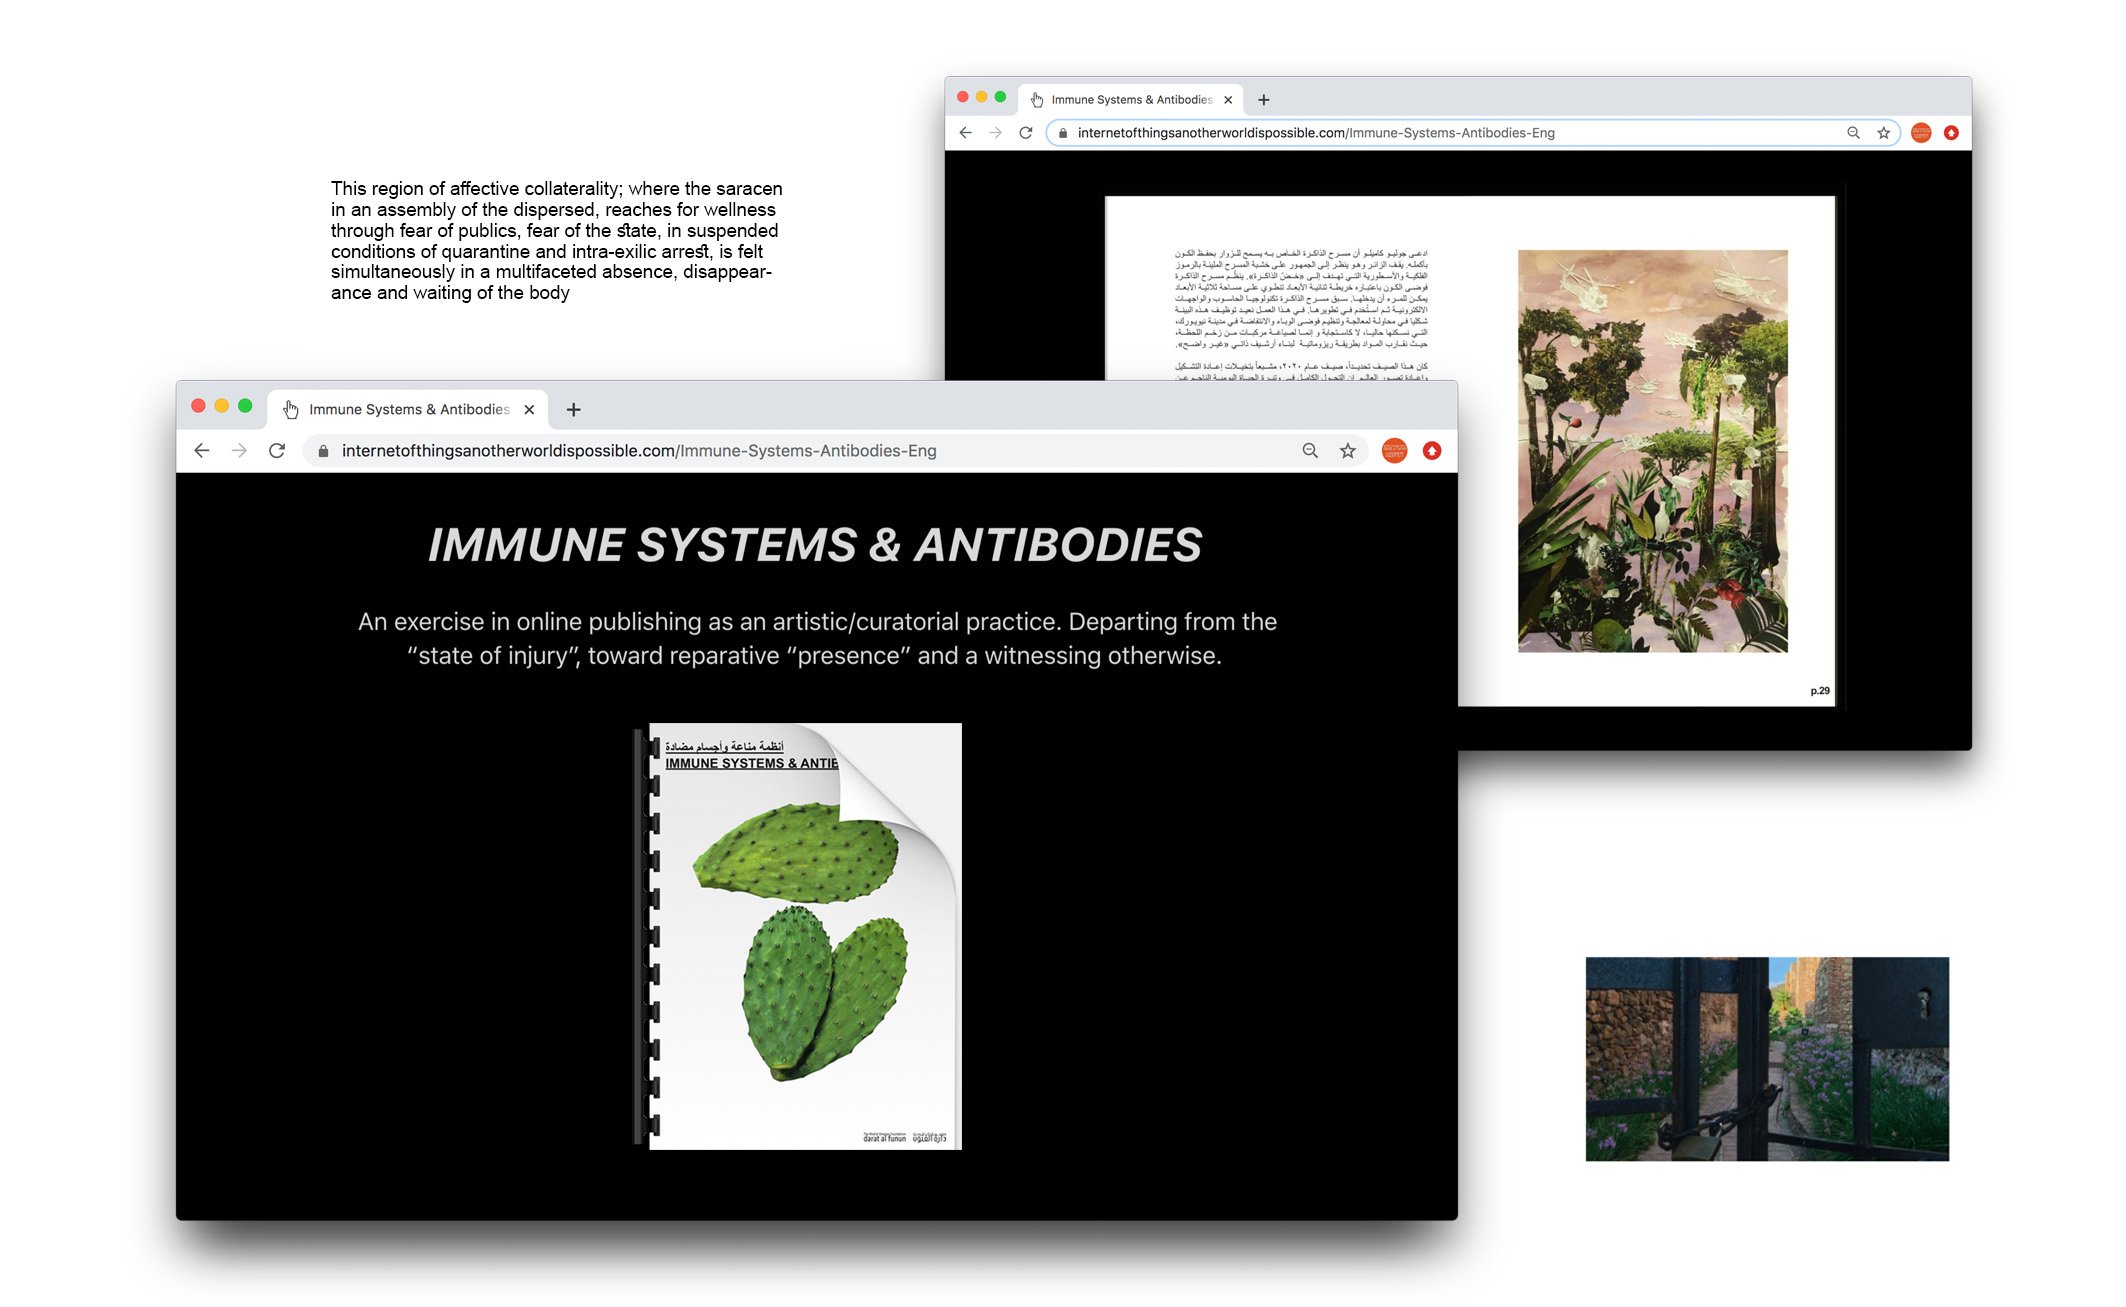Click the forward arrow in front browser
Screen dimensions: 2126x1307
click(x=239, y=451)
